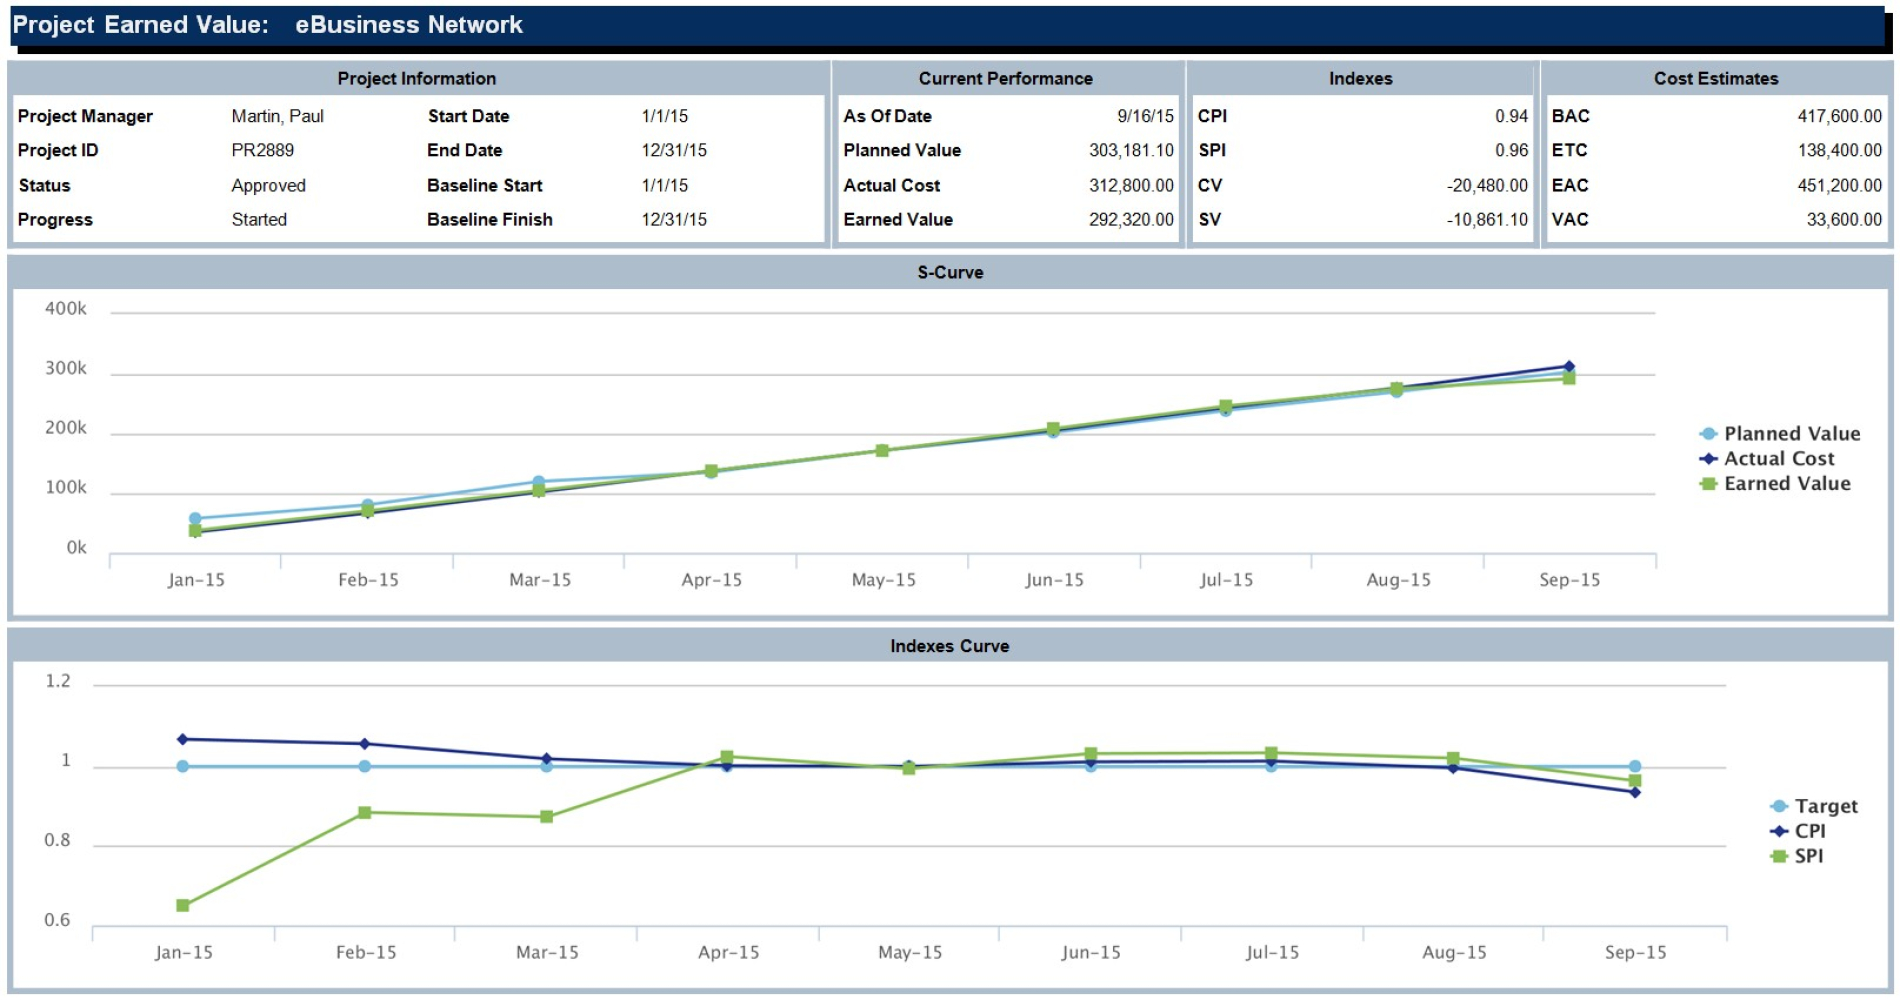Select the Mar-15 SPI data point
The image size is (1900, 1000).
(x=547, y=817)
